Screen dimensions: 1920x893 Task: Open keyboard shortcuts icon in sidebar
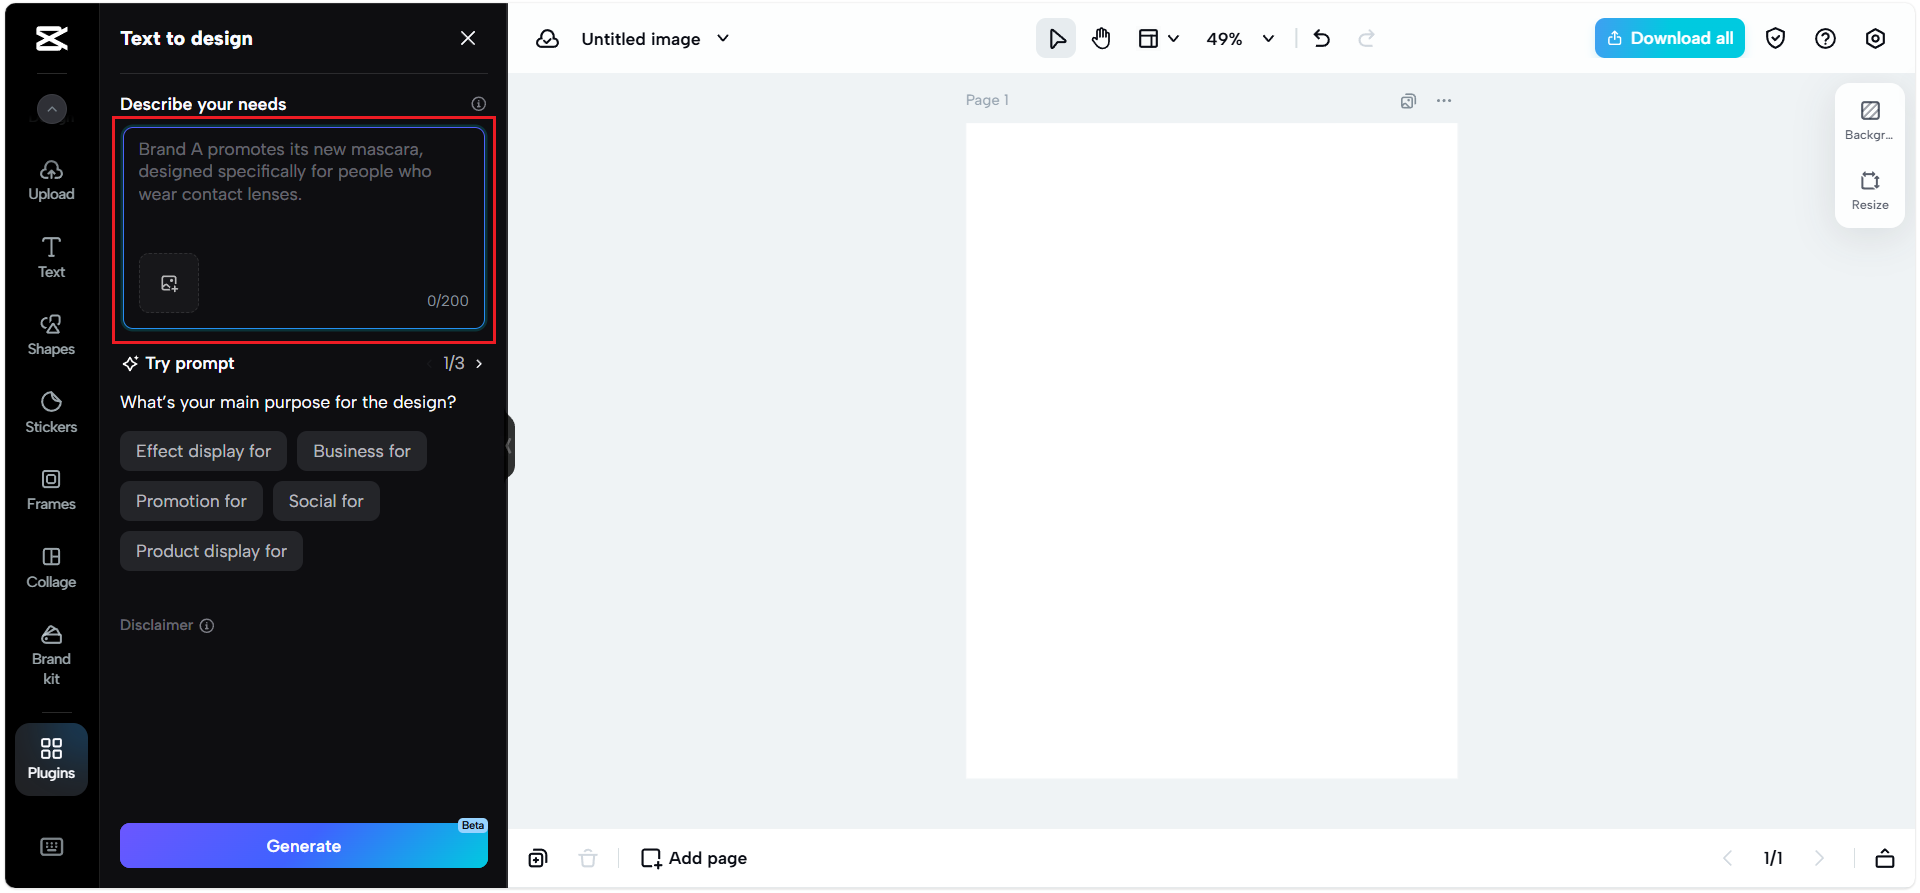(x=51, y=847)
